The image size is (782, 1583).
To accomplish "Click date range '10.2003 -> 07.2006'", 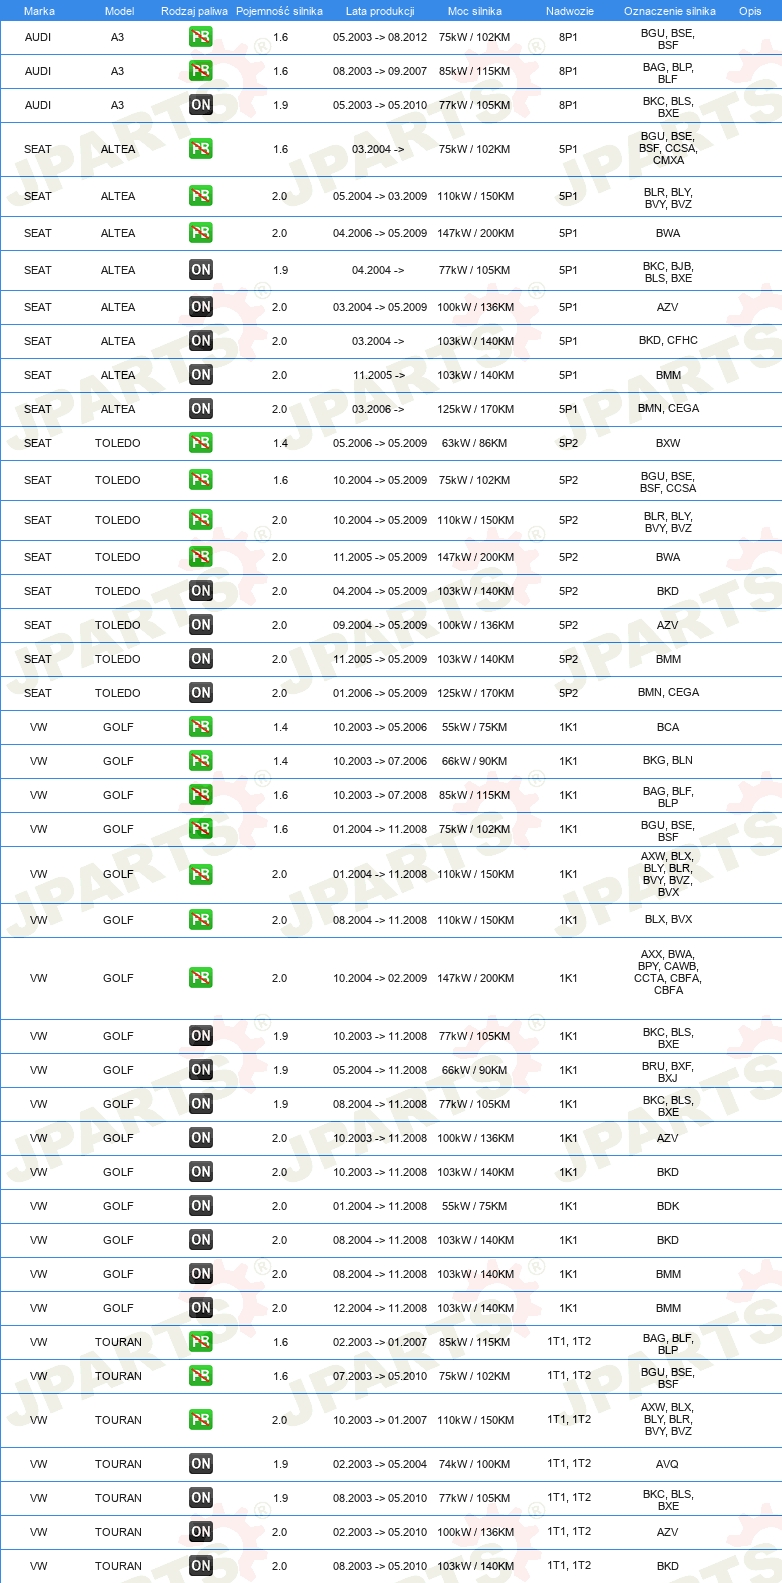I will point(380,761).
